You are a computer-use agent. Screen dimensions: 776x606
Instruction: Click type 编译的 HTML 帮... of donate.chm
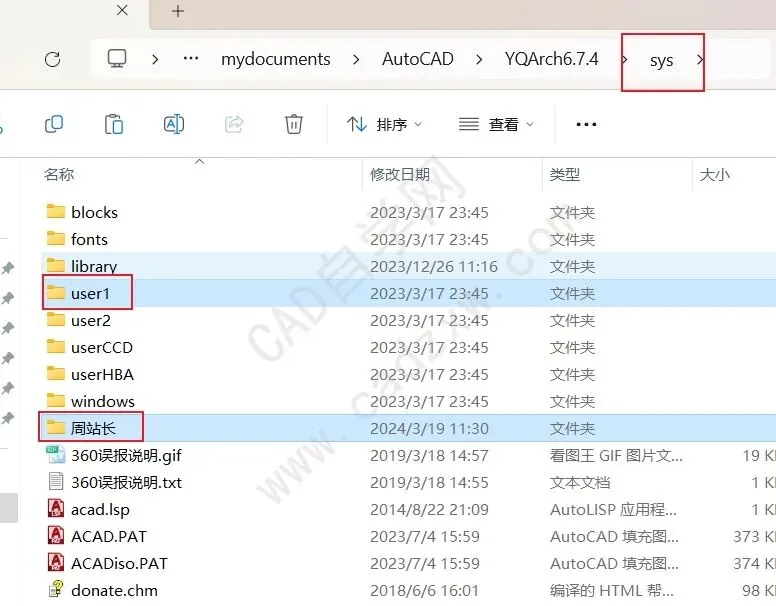click(x=612, y=591)
